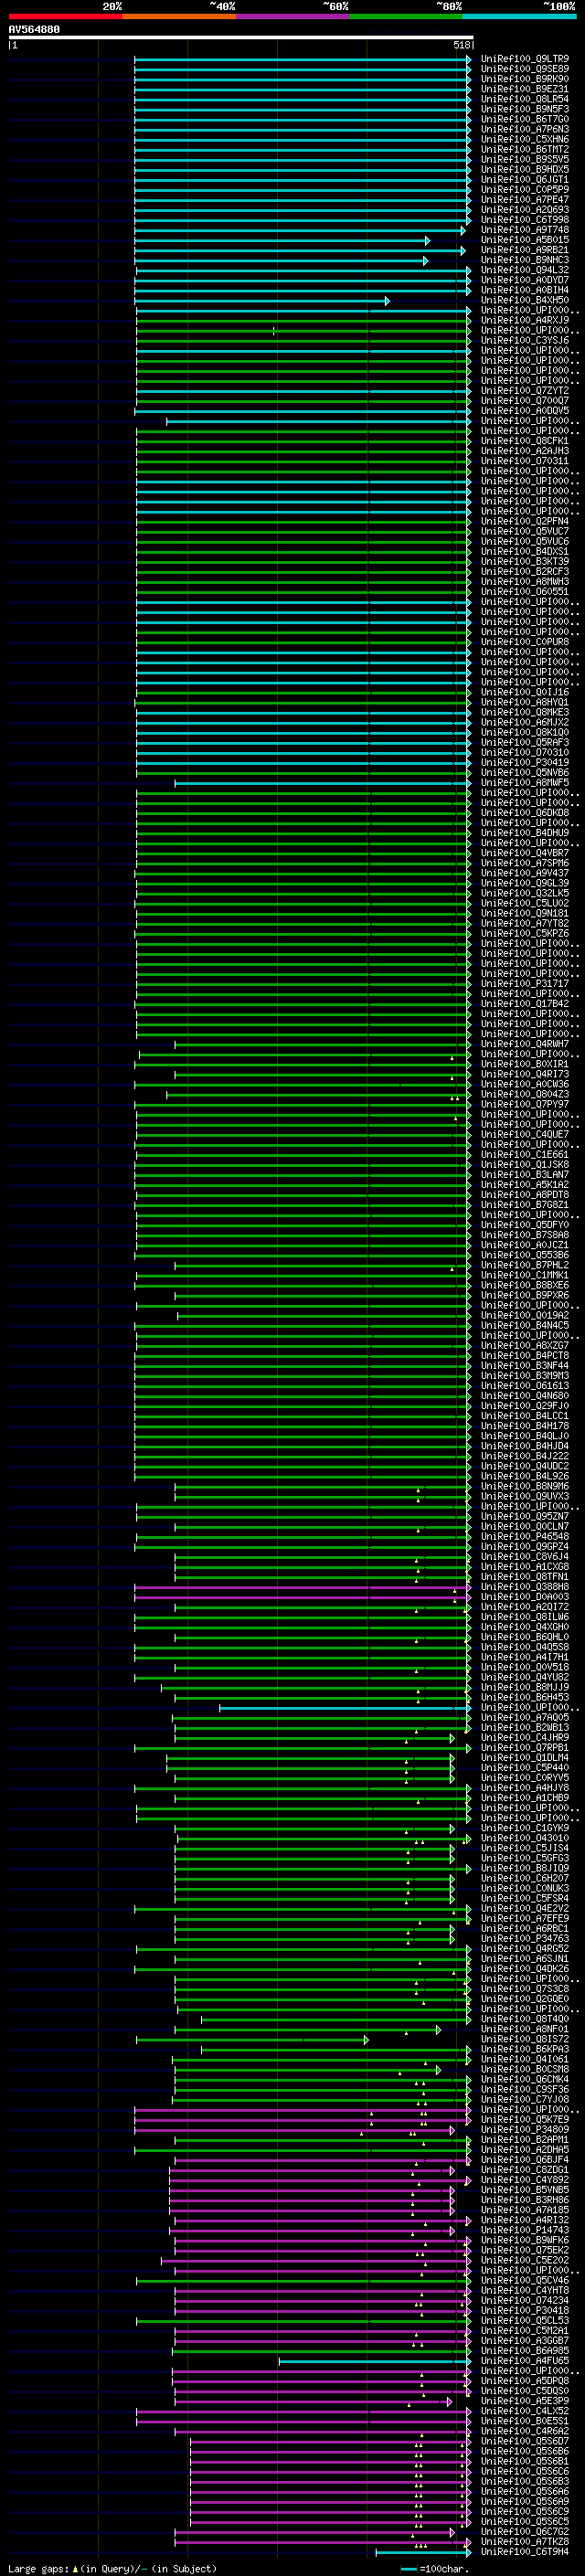The image size is (585, 2576).
Task: Click the 518 query length label
Action: (x=461, y=45)
